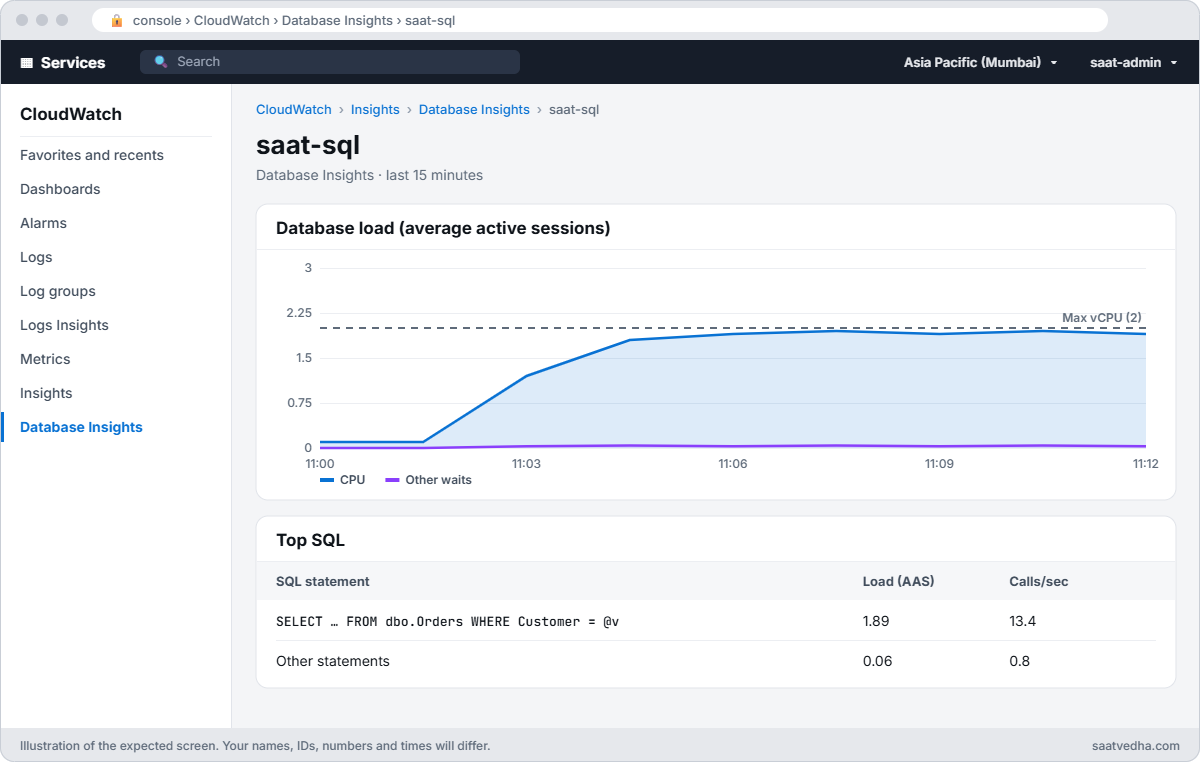
Task: Click the saatvedha.com footer text
Action: click(1137, 746)
